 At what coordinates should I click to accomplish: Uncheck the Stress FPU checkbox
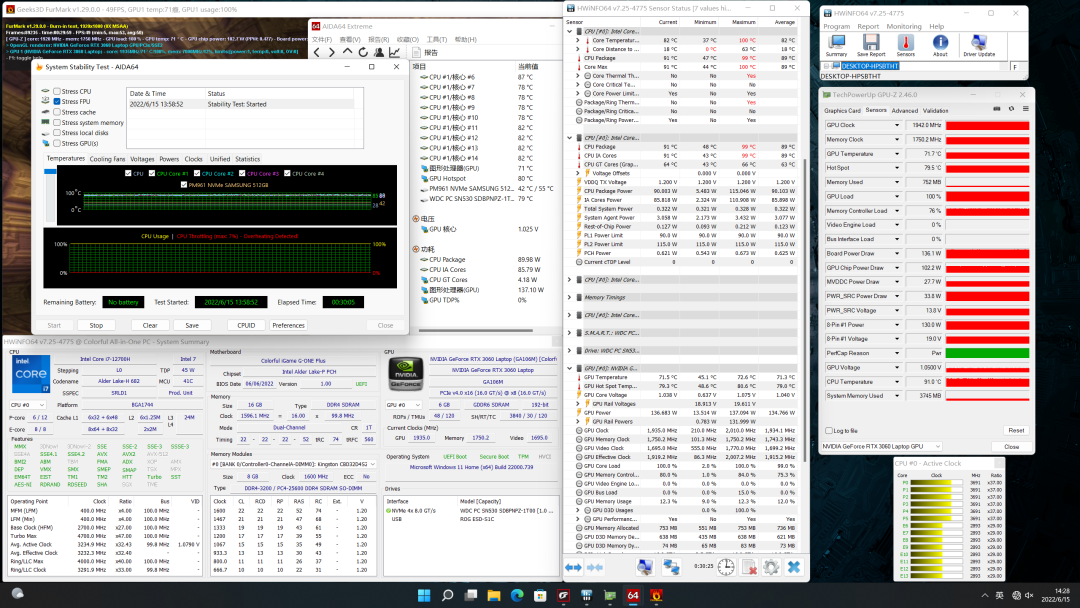point(57,101)
